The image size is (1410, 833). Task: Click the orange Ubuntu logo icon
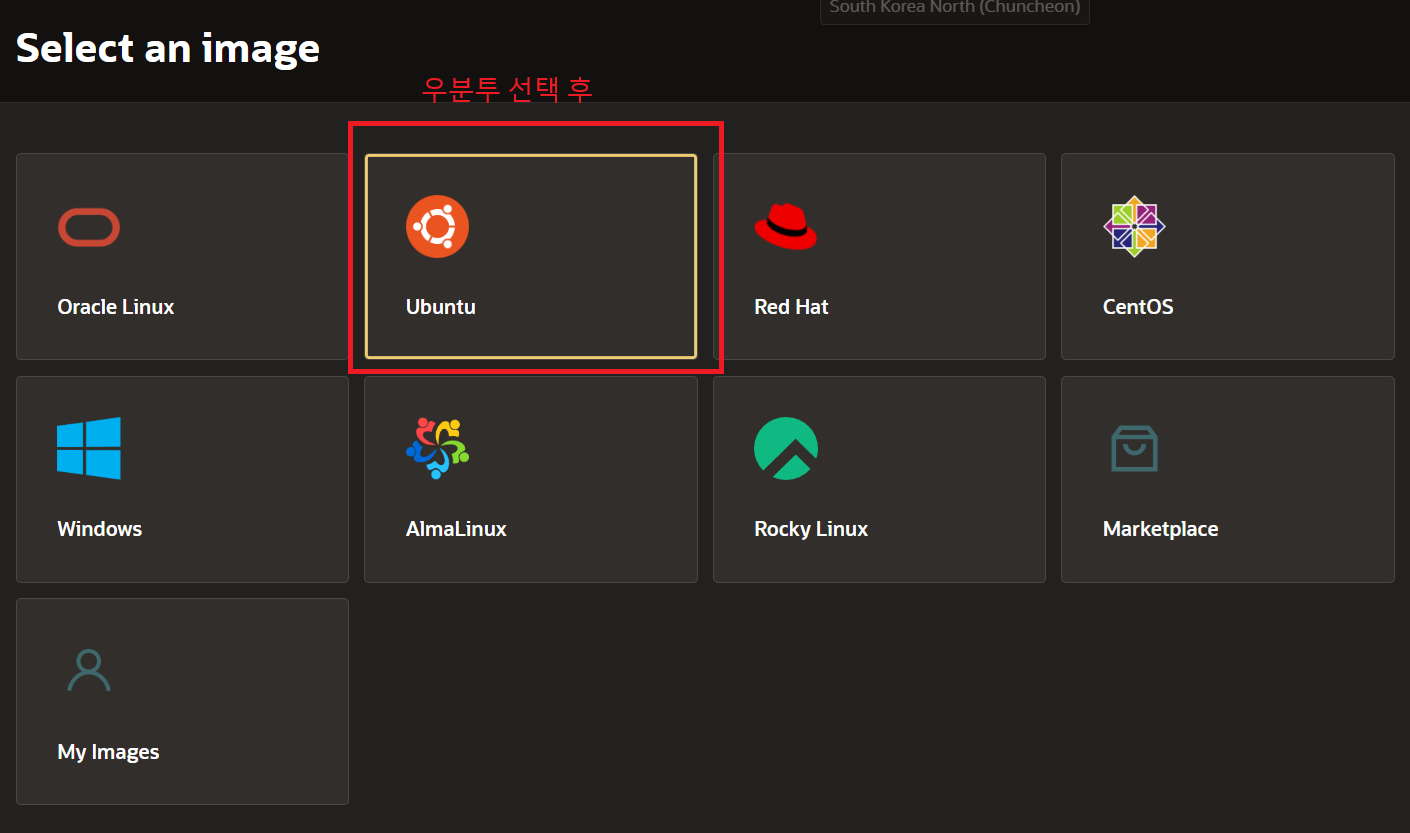[x=437, y=227]
